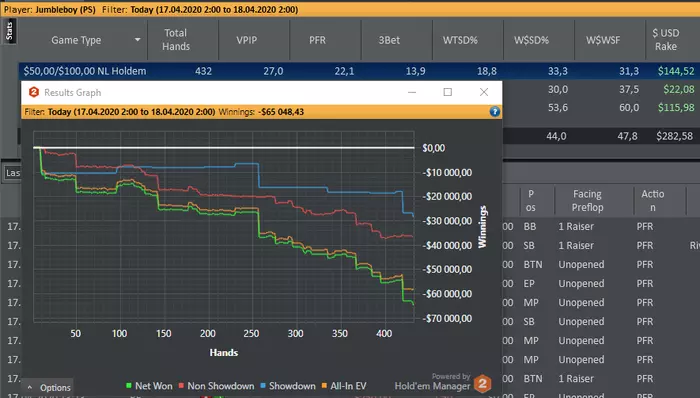This screenshot has height=398, width=700.
Task: Sort by the W$SD% column header
Action: click(531, 40)
